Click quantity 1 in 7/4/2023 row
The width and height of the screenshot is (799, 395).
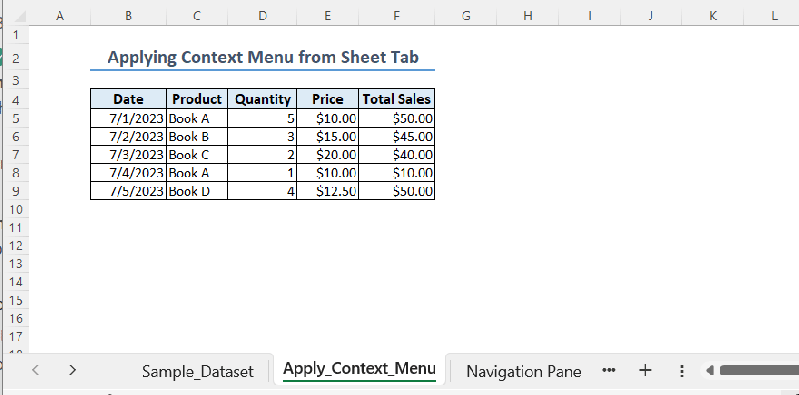(262, 173)
